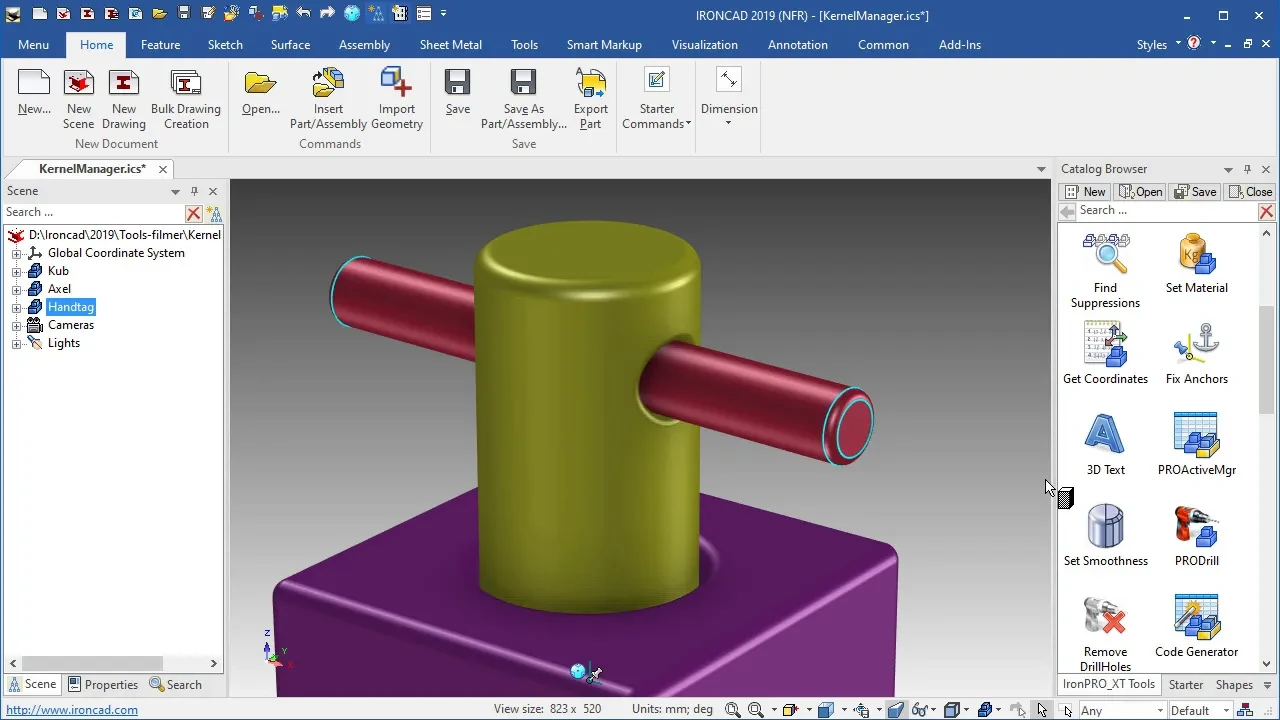Screen dimensions: 1280x720
Task: Click the Set Smoothness catalog icon
Action: point(1105,528)
